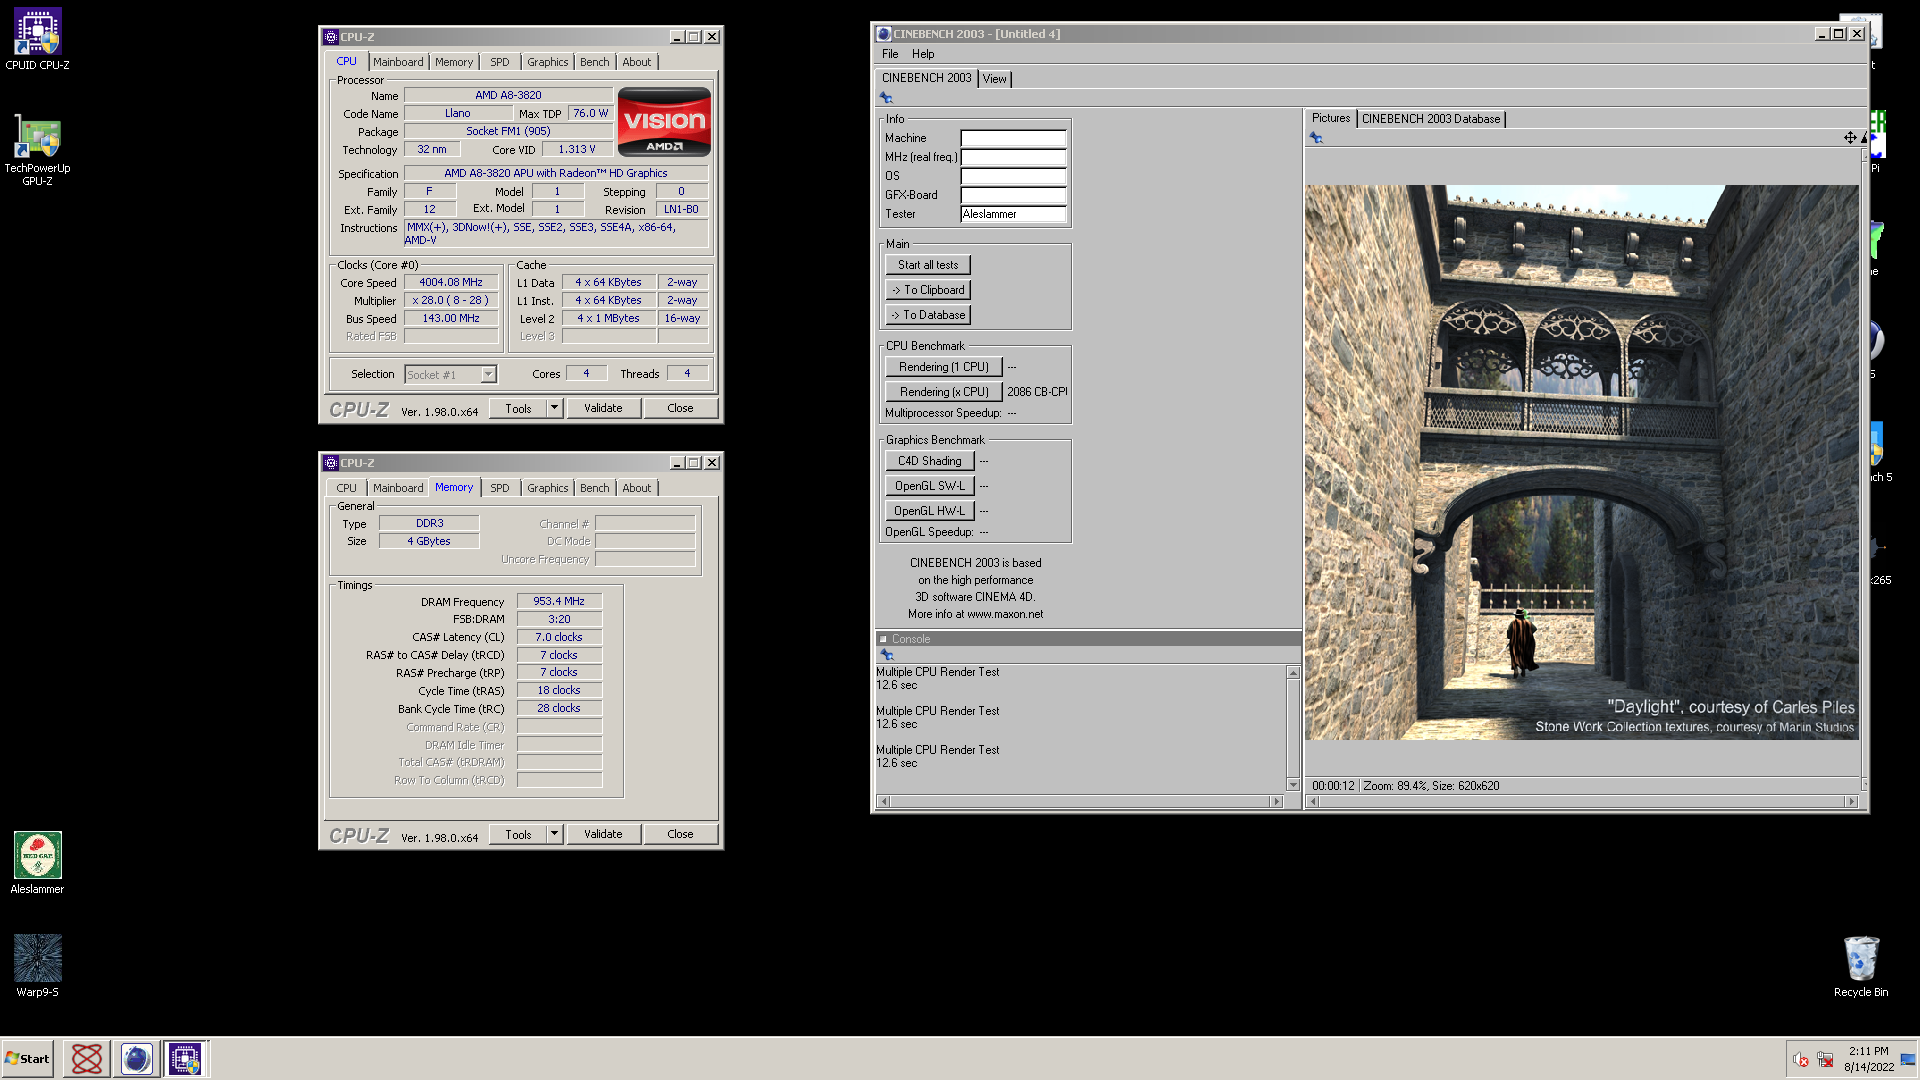Viewport: 1920px width, 1080px height.
Task: Click the muted volume tray icon
Action: [x=1800, y=1059]
